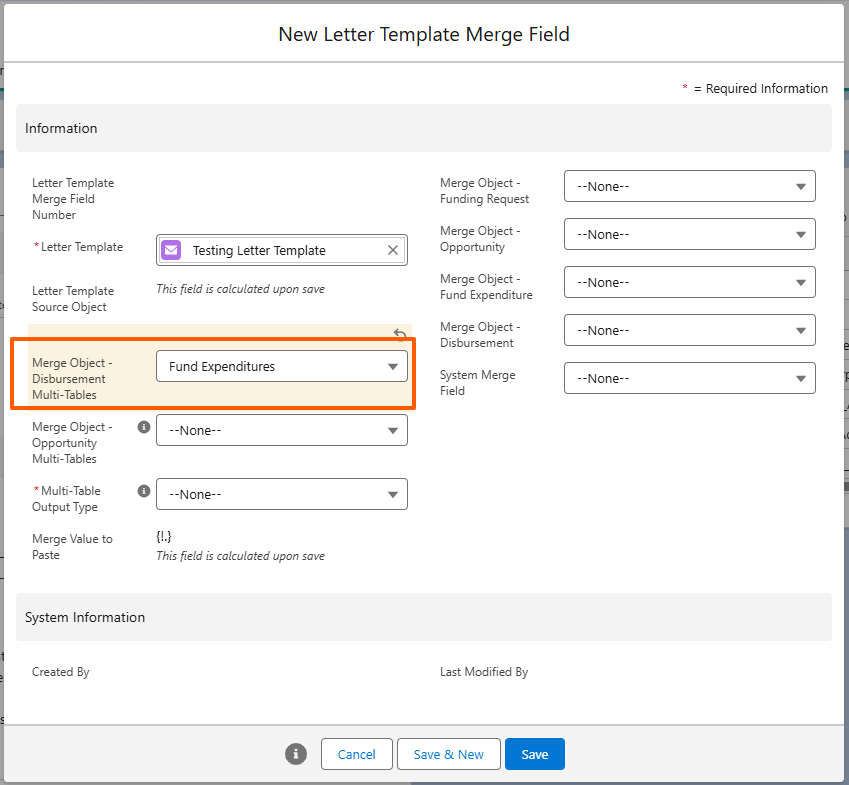Screen dimensions: 849x785
Task: Click the info icon next to Cancel
Action: point(296,754)
